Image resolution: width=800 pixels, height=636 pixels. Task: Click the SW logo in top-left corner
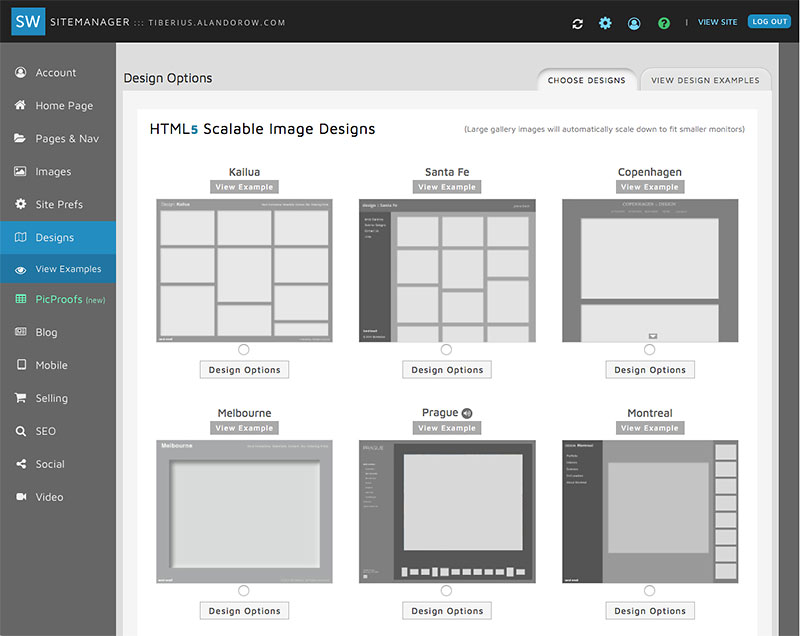tap(28, 21)
